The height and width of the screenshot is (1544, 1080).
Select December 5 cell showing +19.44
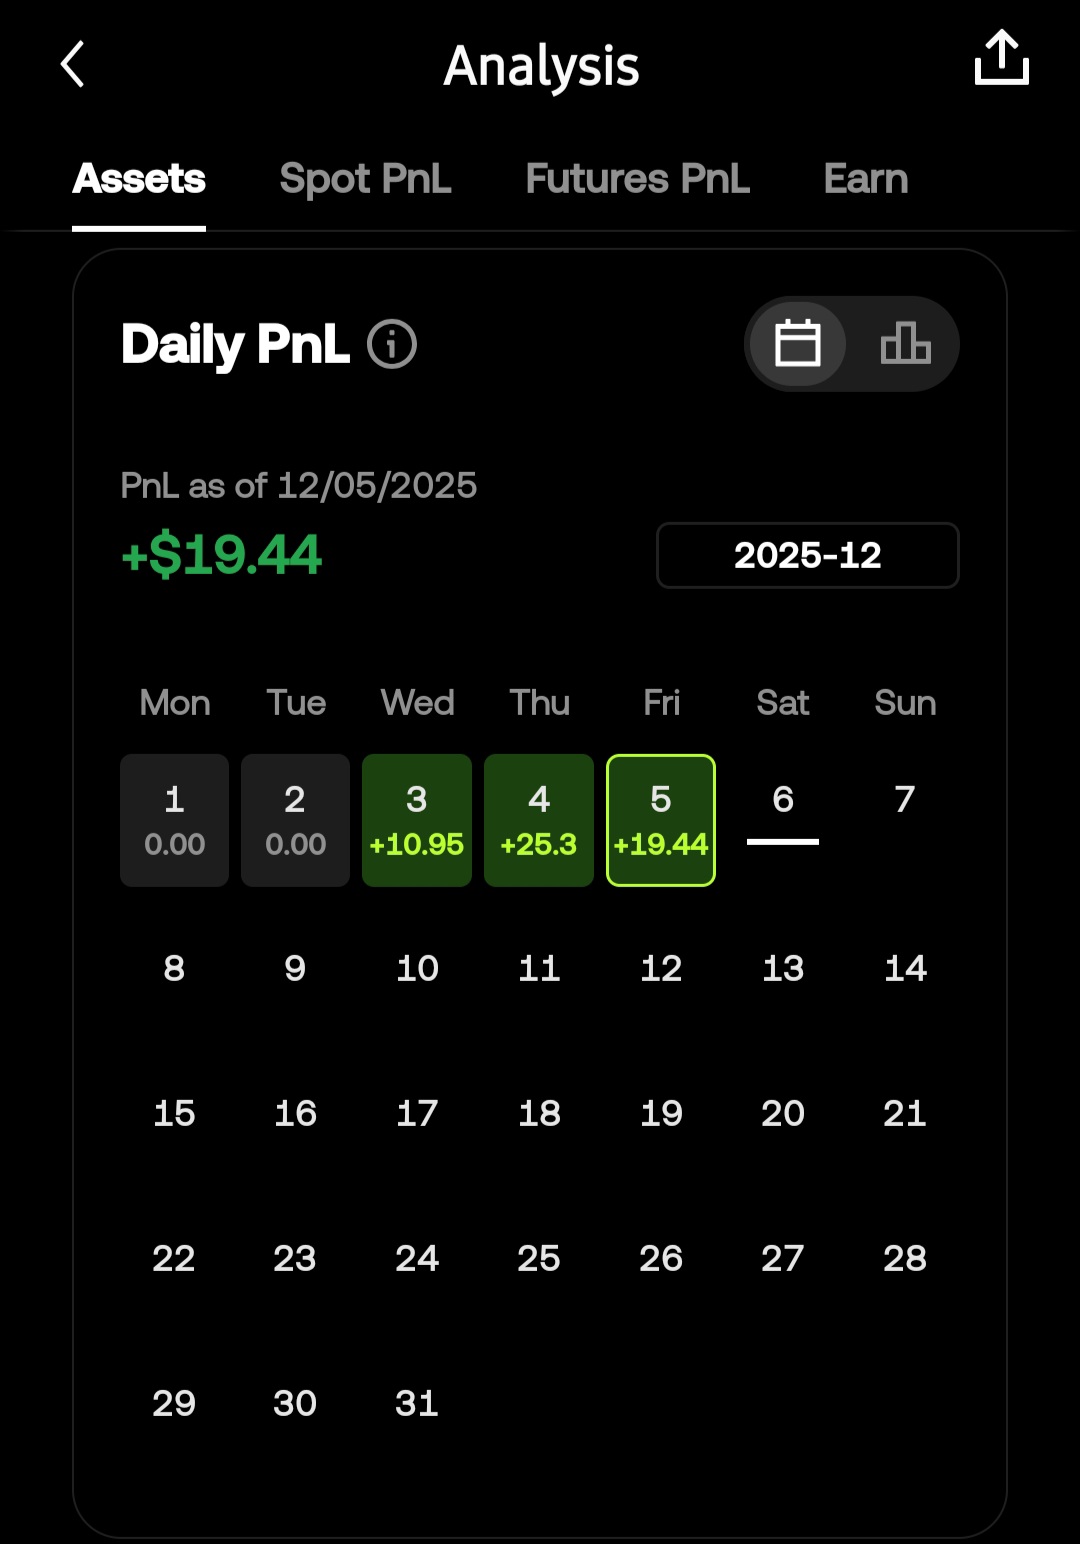[661, 820]
